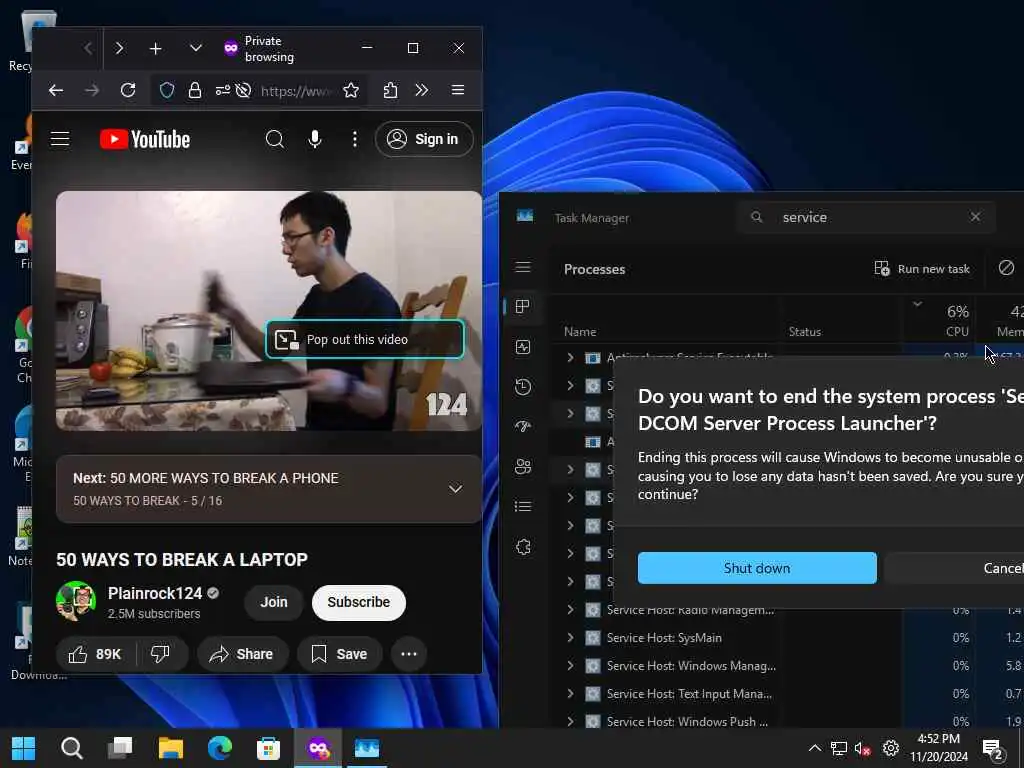
Task: Open YouTube settings three-dot menu
Action: pos(355,139)
